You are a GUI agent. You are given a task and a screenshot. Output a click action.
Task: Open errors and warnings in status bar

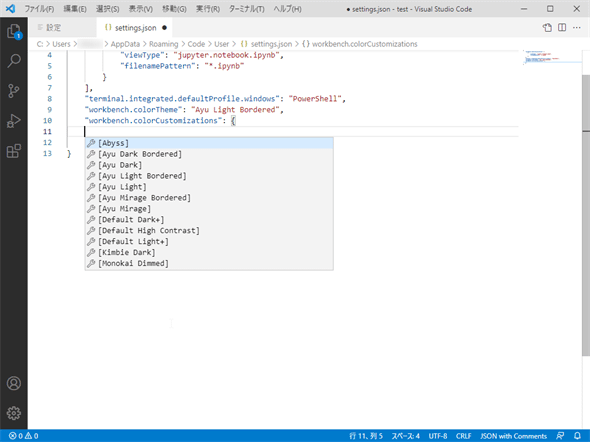point(23,436)
